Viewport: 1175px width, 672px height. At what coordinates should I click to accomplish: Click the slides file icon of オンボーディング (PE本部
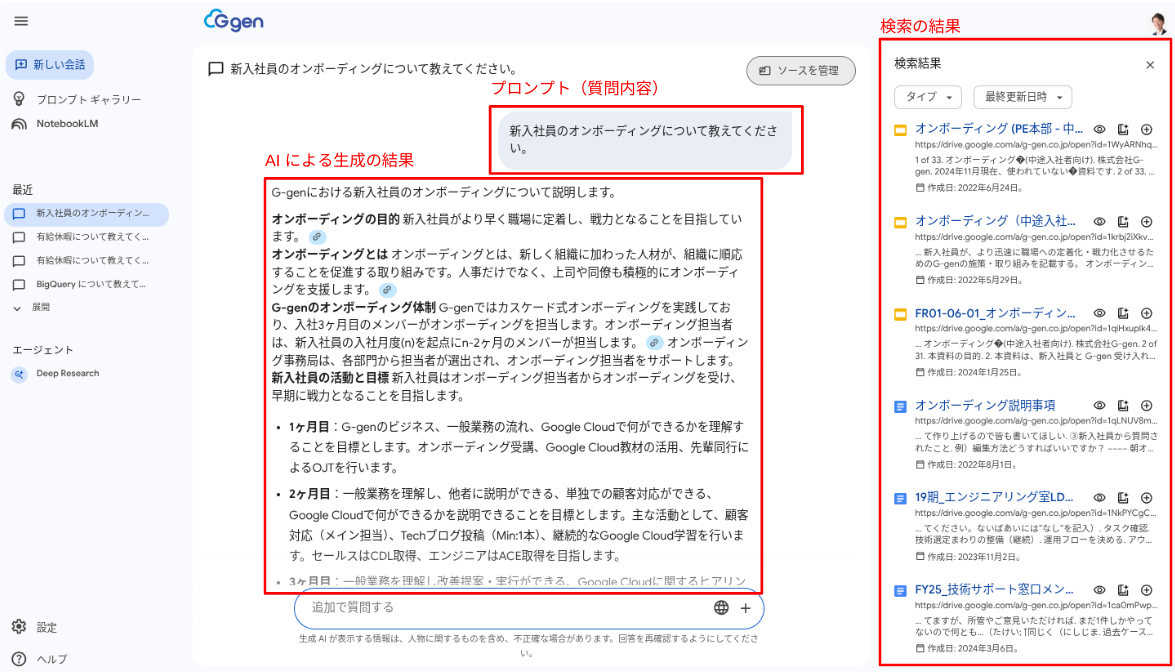coord(900,130)
